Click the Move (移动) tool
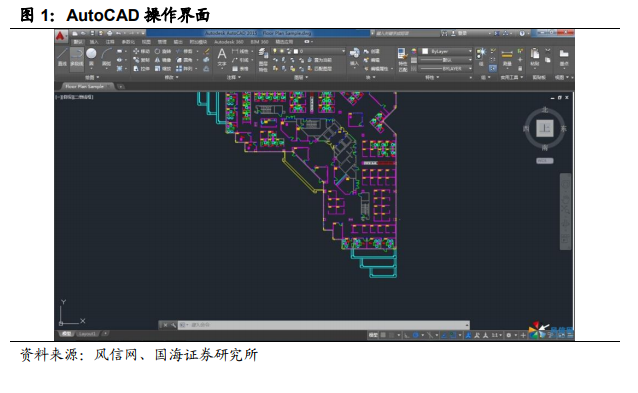This screenshot has width=638, height=393. point(141,51)
